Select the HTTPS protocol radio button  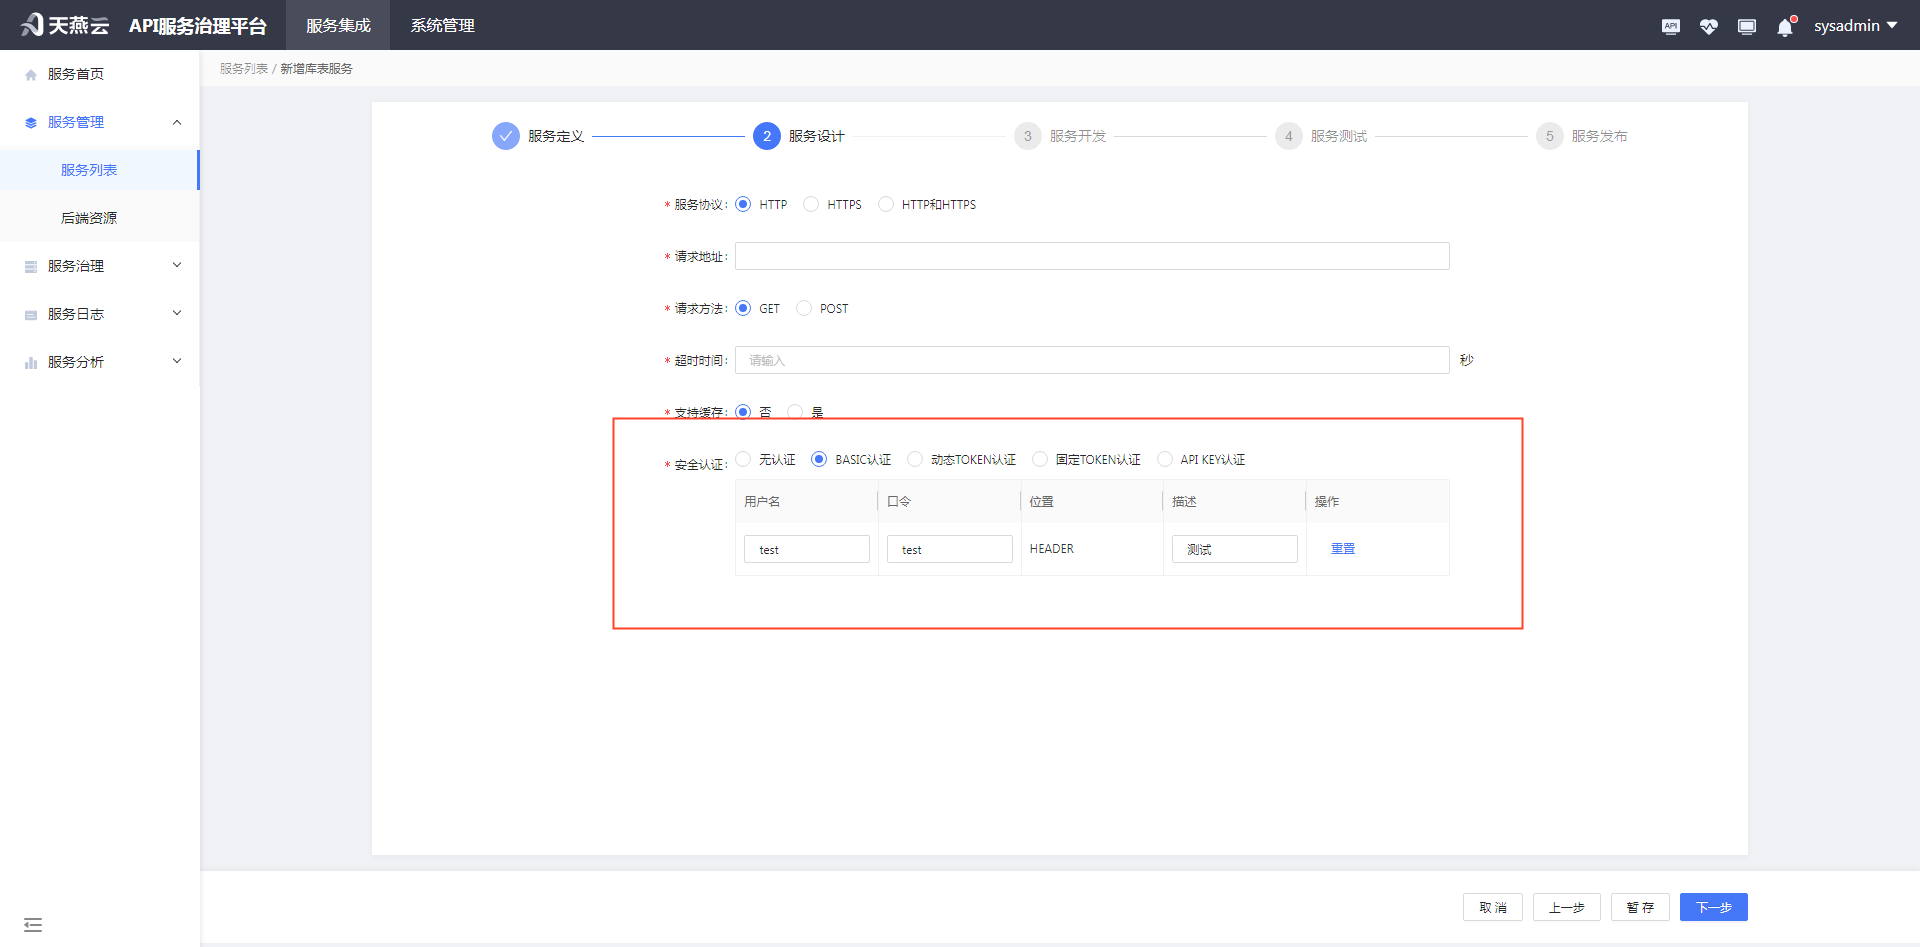pos(811,204)
